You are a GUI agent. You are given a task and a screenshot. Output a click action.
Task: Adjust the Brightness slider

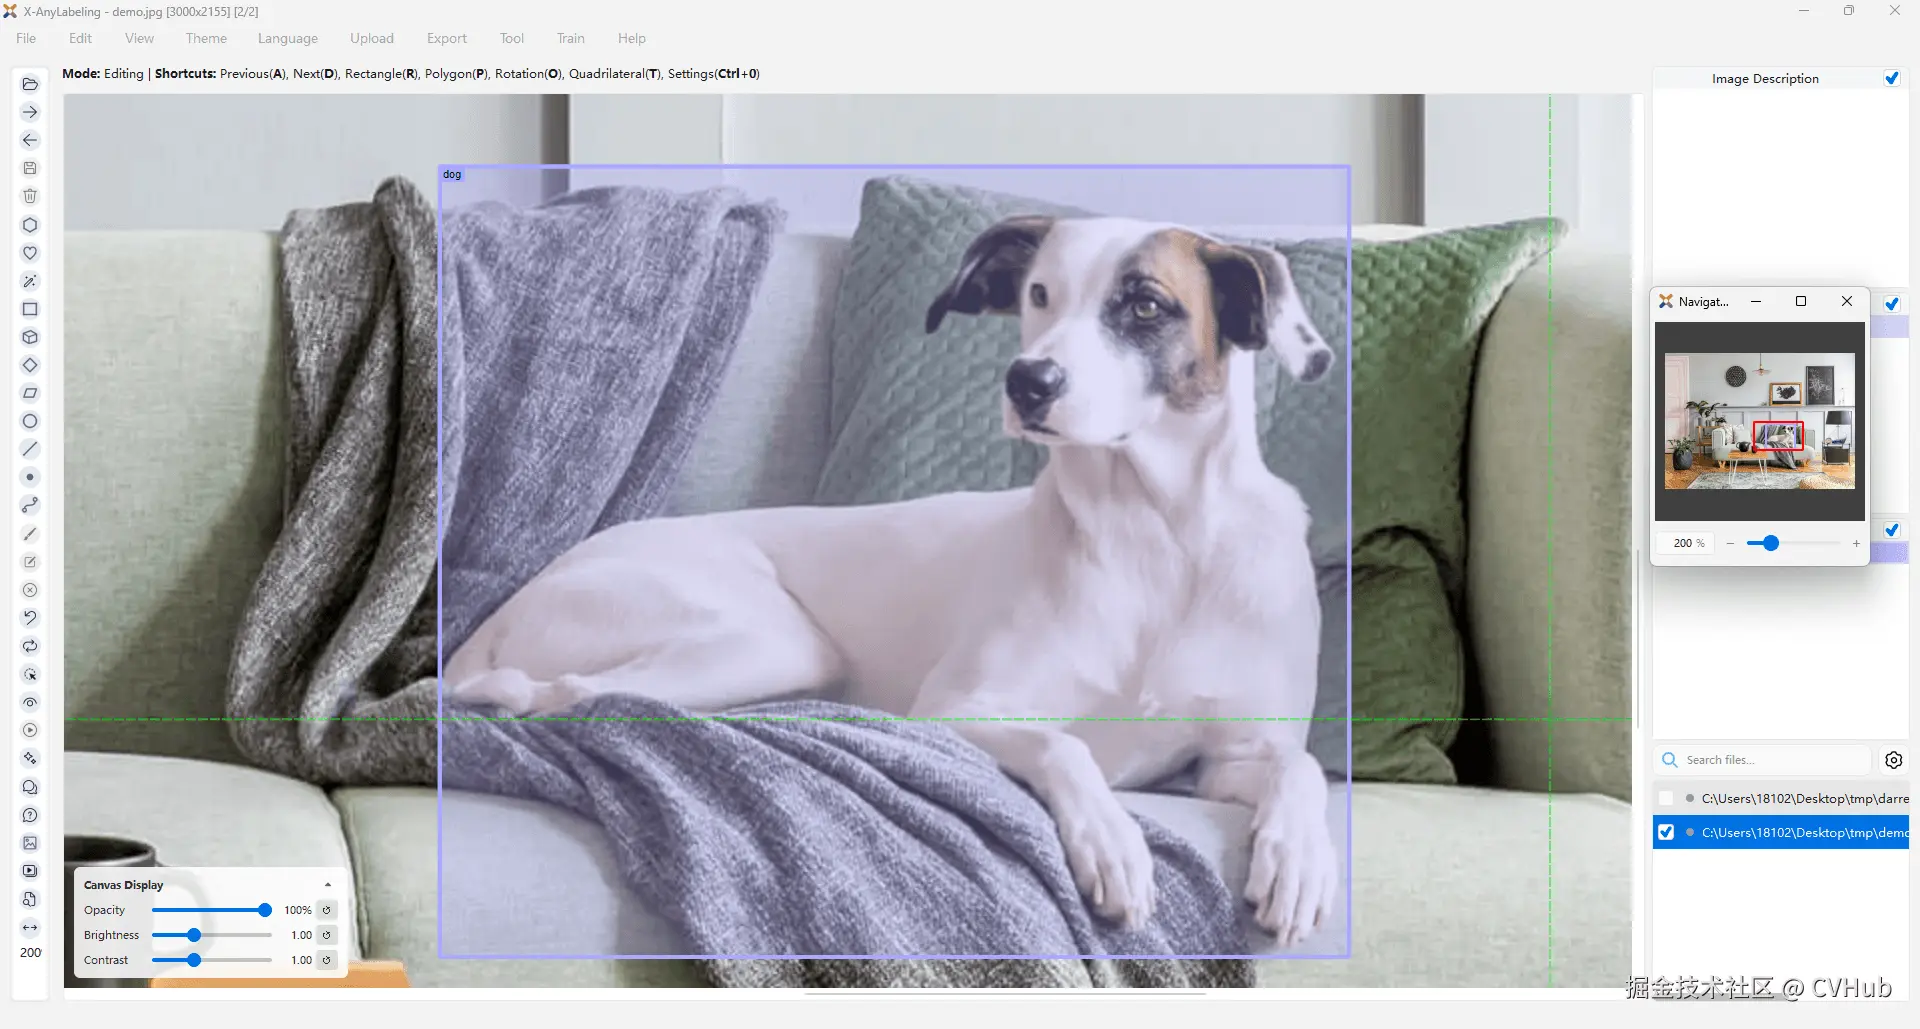tap(211, 935)
